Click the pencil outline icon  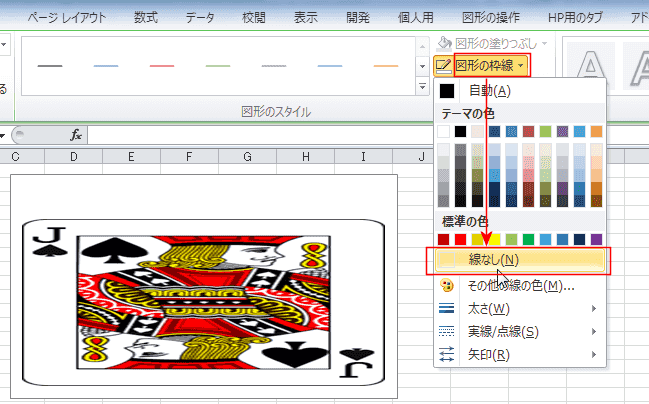click(443, 66)
